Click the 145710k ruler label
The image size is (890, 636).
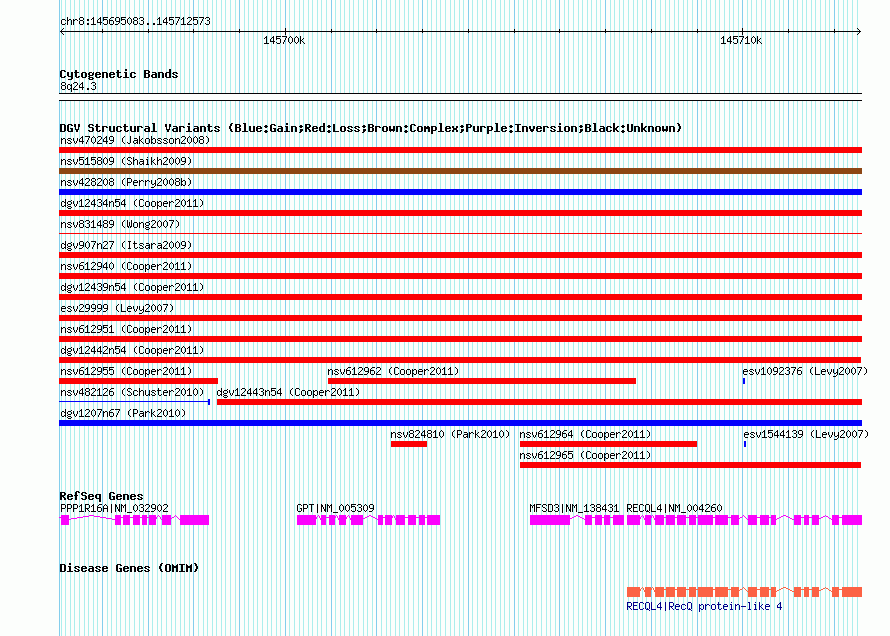tap(741, 40)
